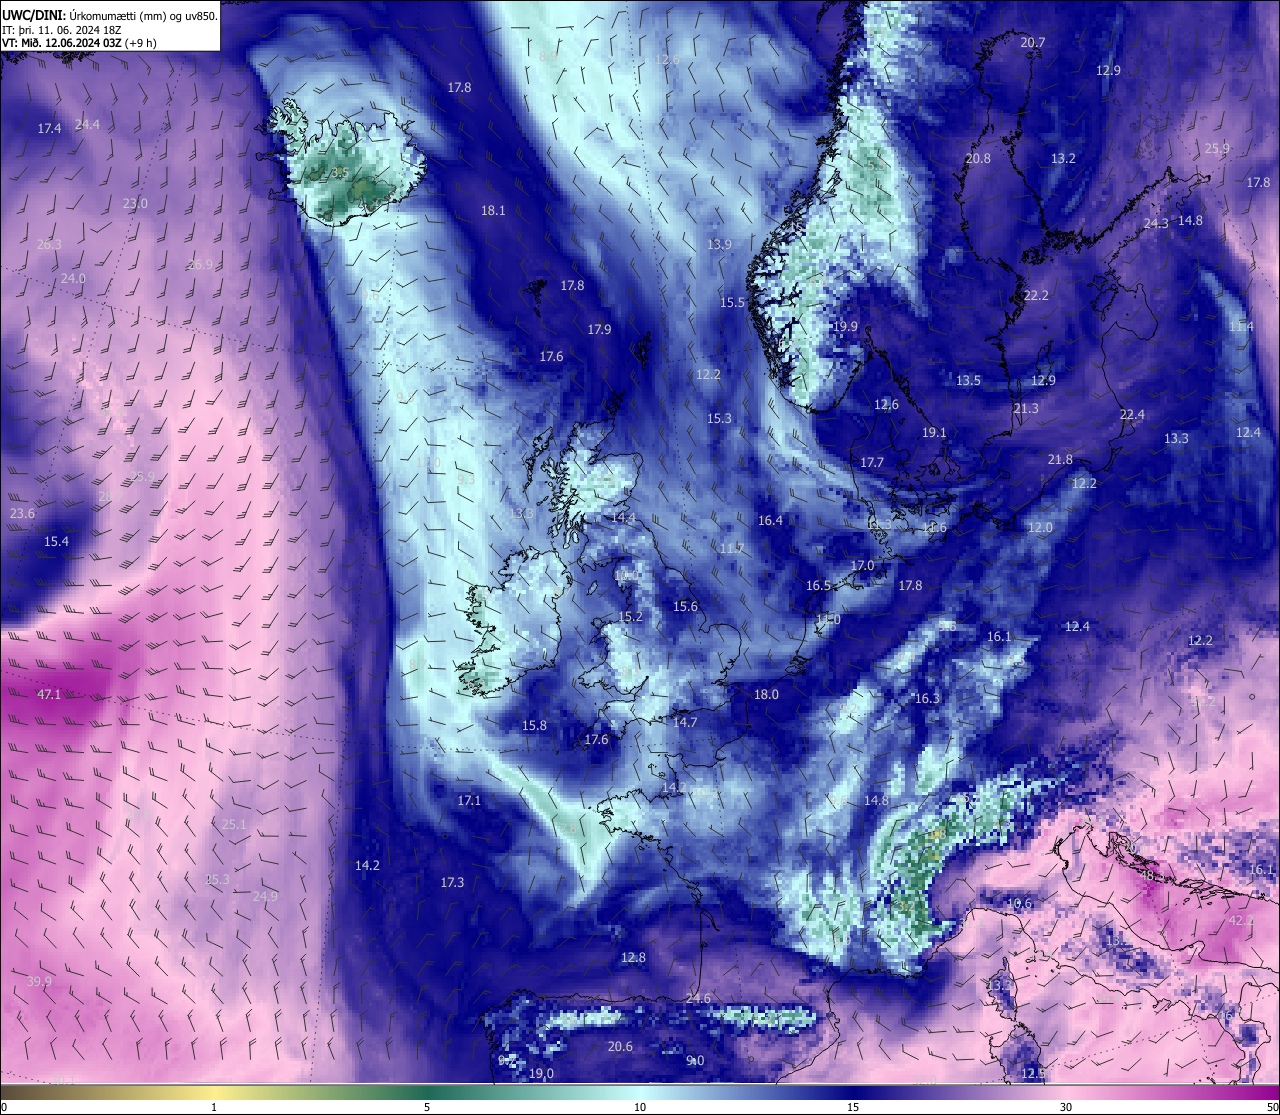Click the 26.9 value on the map
This screenshot has width=1280, height=1115.
point(200,264)
